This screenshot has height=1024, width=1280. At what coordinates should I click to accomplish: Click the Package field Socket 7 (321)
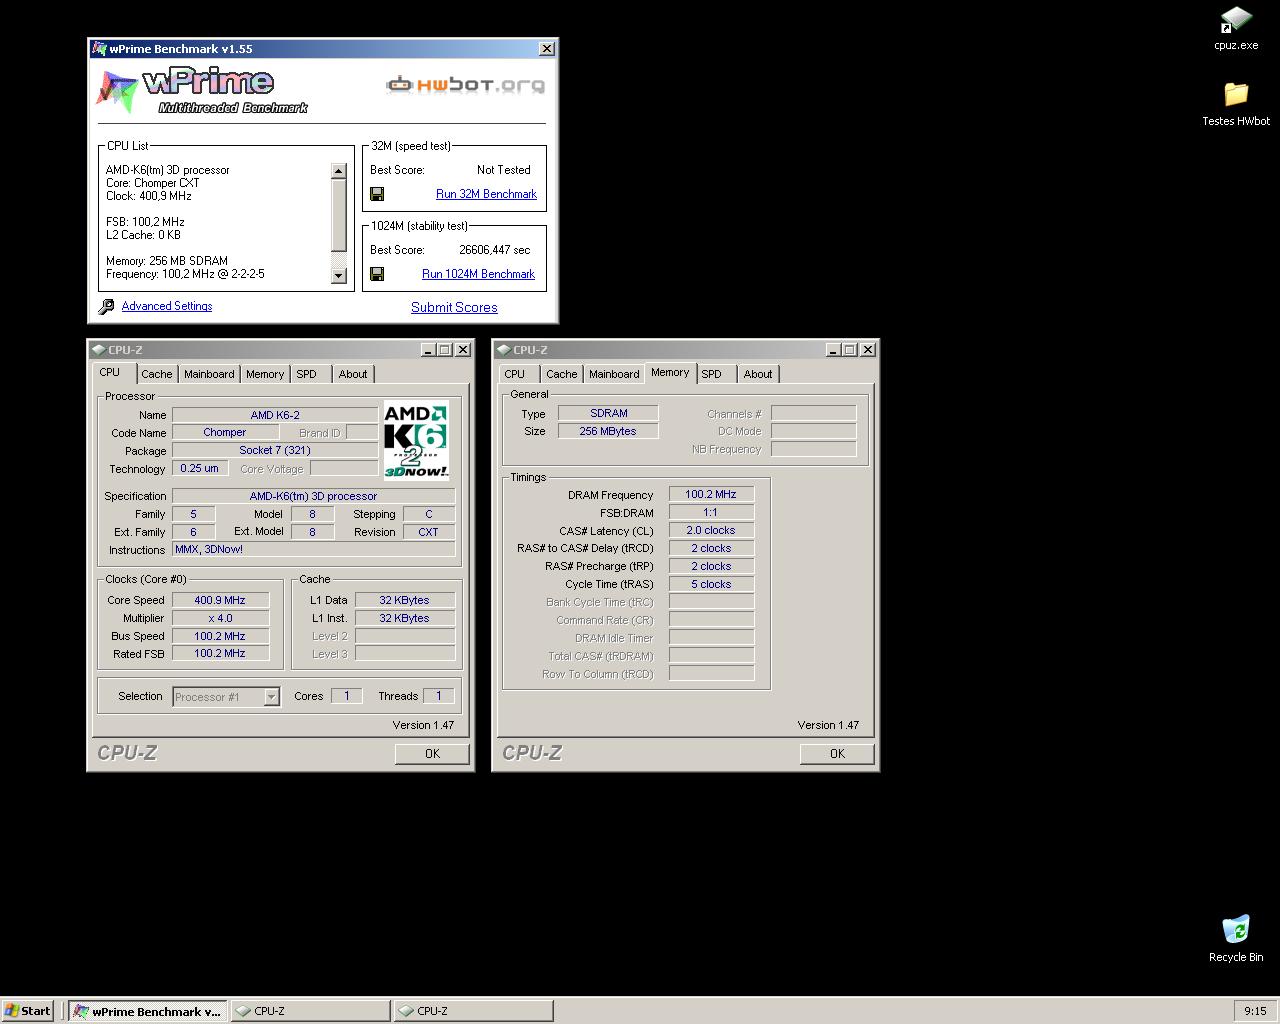275,450
